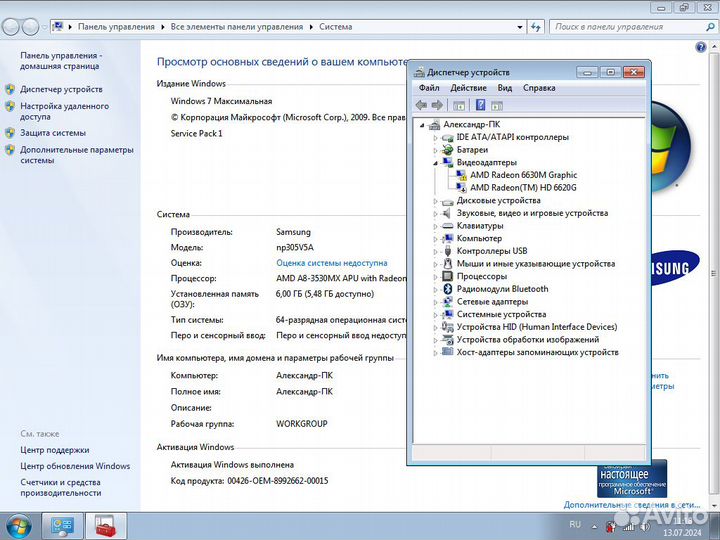
Task: Expand the Сетевые адаптеры node
Action: click(435, 302)
